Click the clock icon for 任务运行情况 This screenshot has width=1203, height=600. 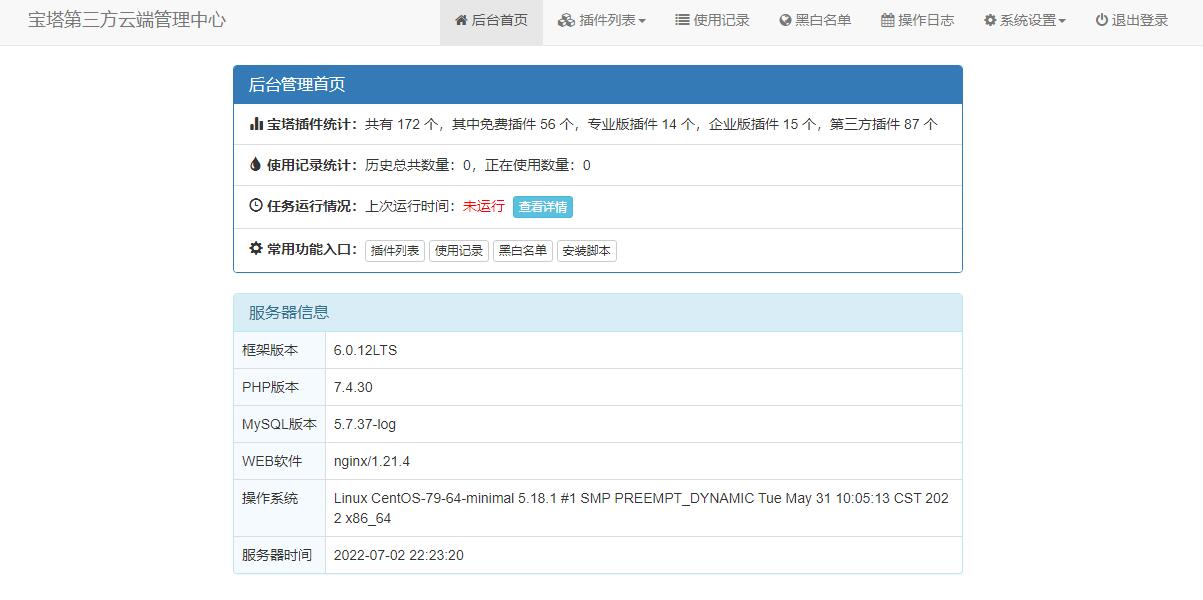[x=256, y=205]
